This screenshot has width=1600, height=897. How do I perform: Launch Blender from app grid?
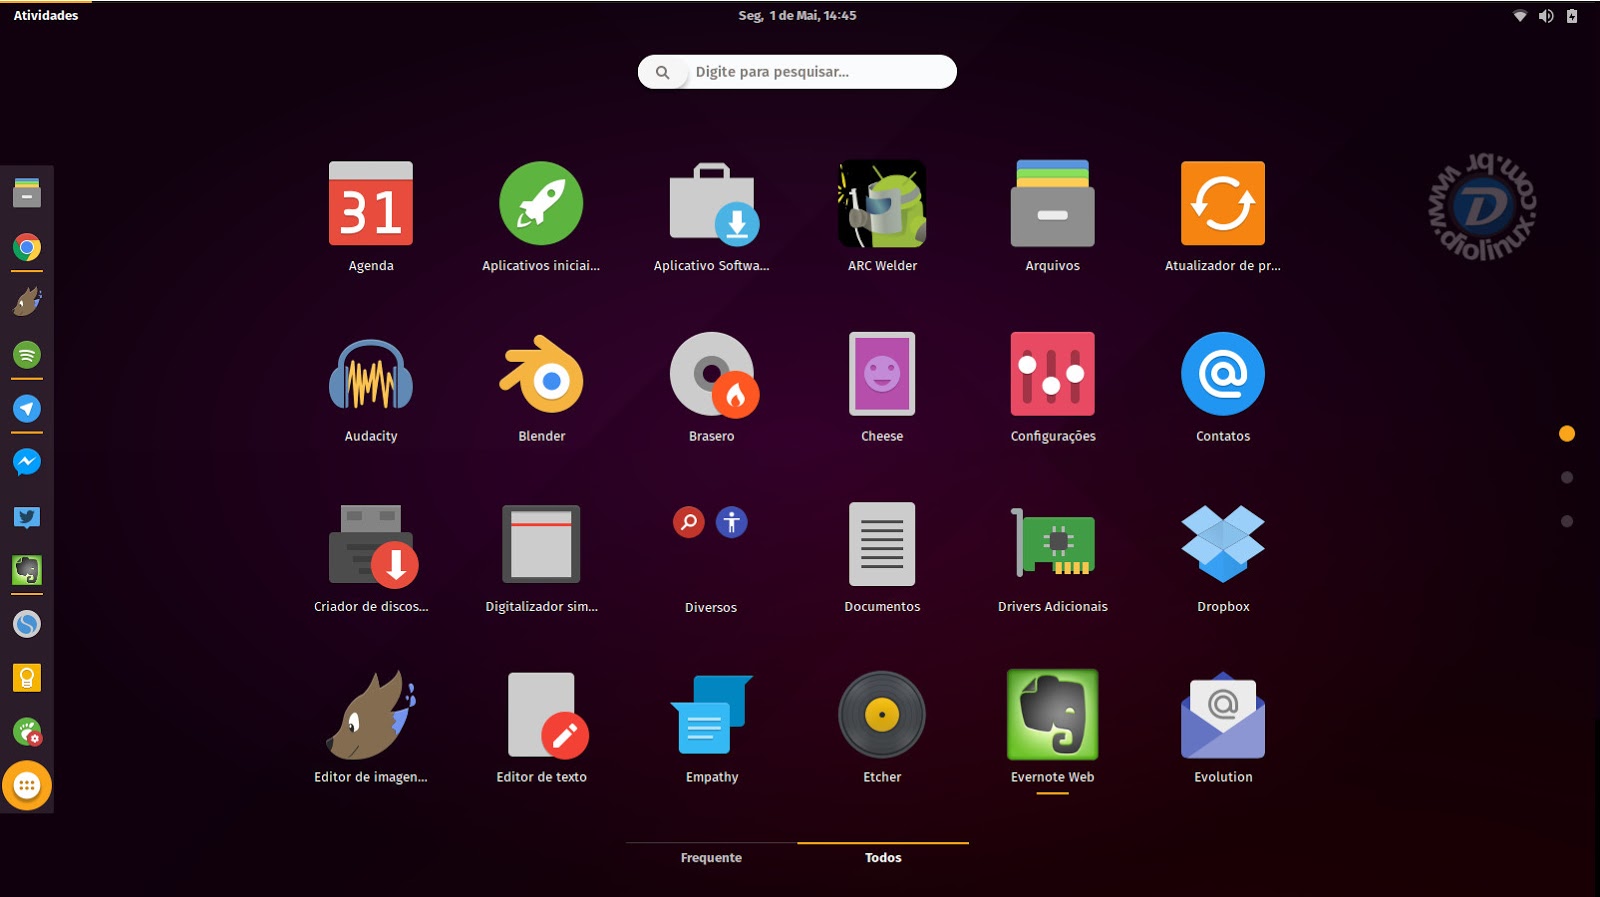tap(541, 375)
